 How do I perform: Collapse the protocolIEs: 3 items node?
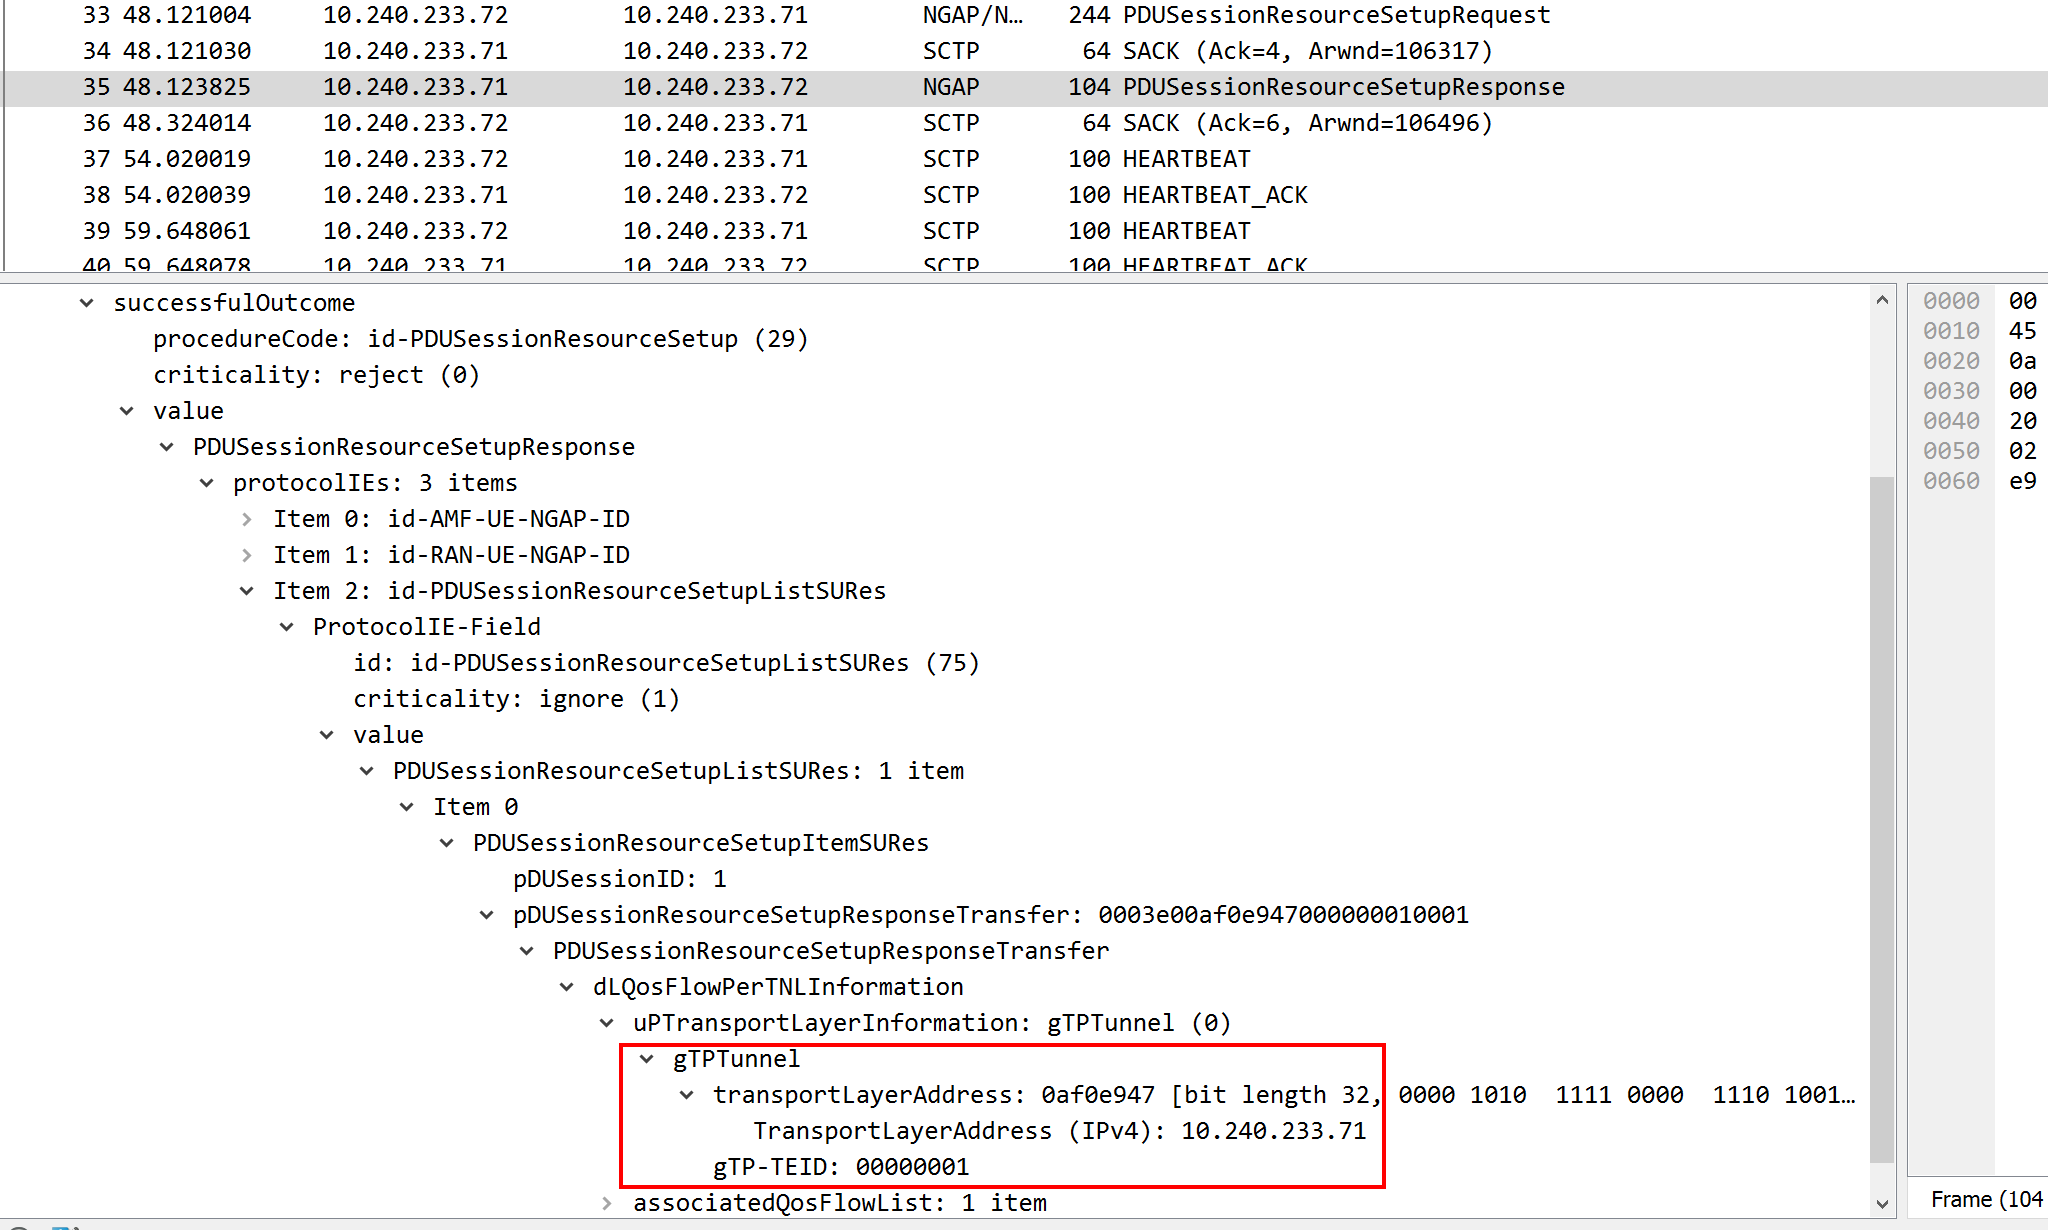[206, 482]
